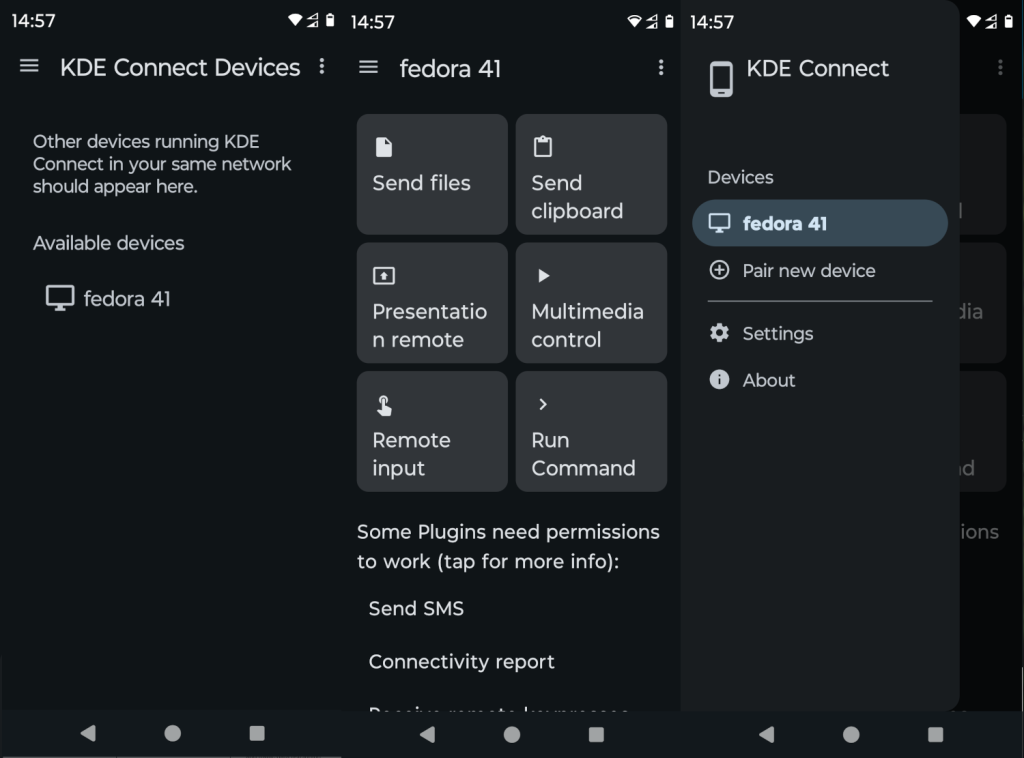Open hamburger menu on fedora 41 screen

369,67
